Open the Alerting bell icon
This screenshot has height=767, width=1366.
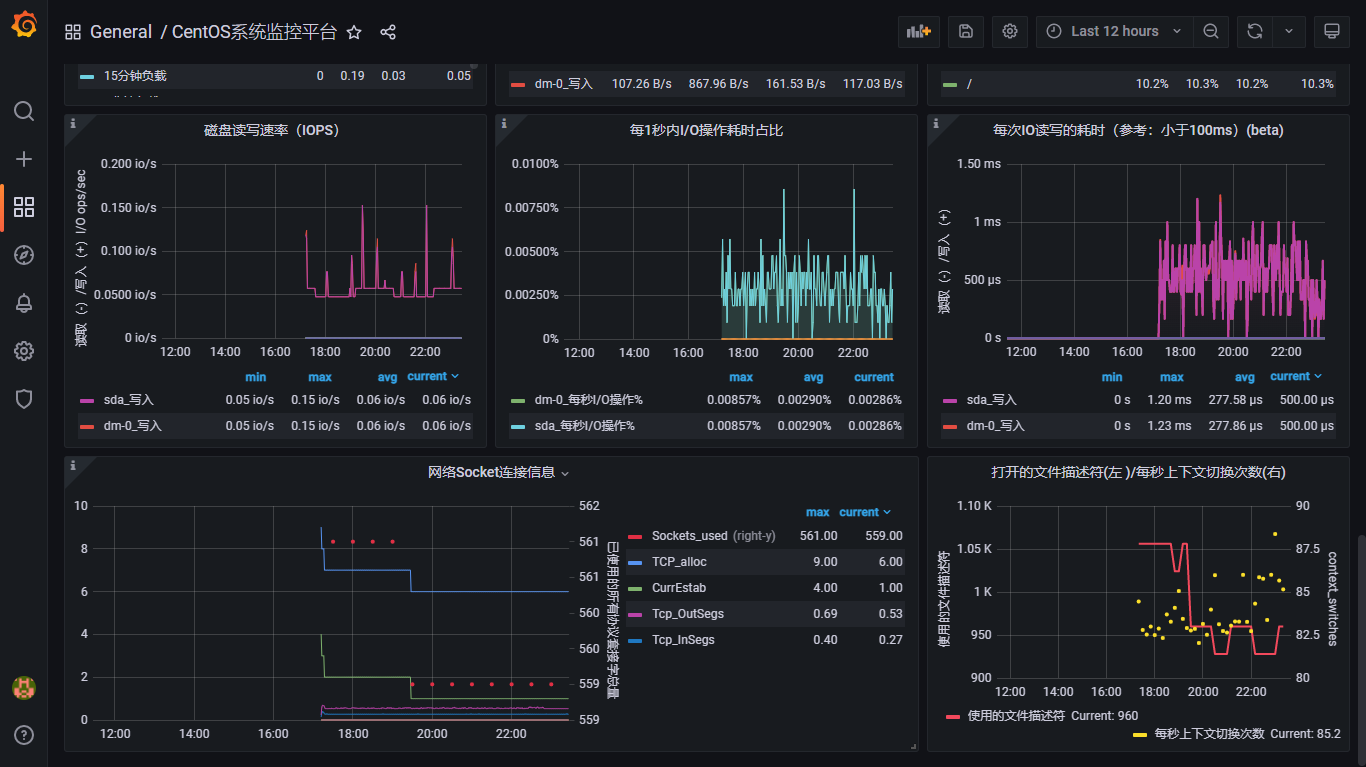point(24,303)
